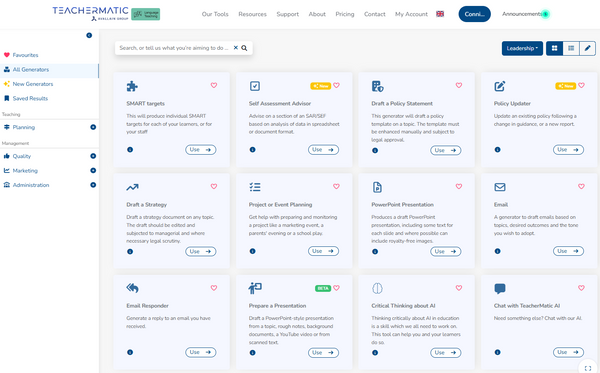The image size is (600, 373).
Task: Toggle heart on PowerPoint Presentation card
Action: (x=459, y=186)
